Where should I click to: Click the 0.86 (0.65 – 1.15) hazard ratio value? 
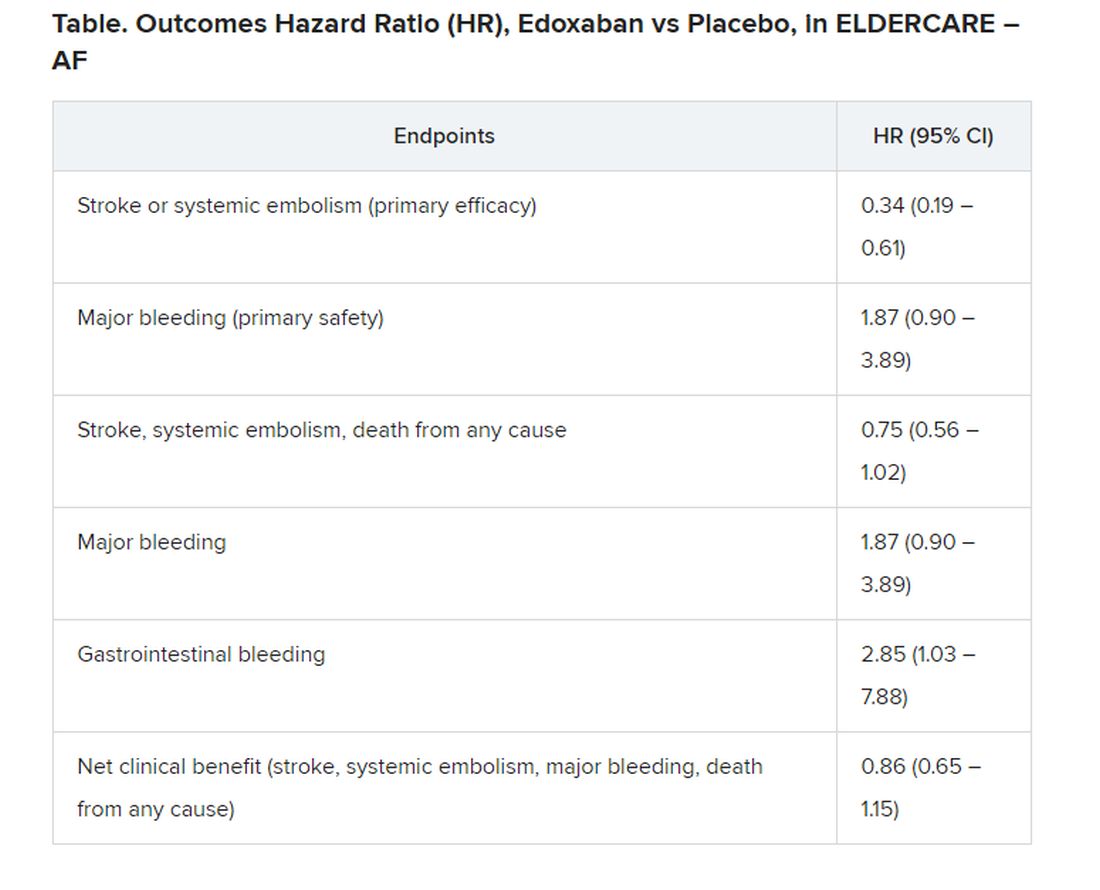(x=921, y=788)
